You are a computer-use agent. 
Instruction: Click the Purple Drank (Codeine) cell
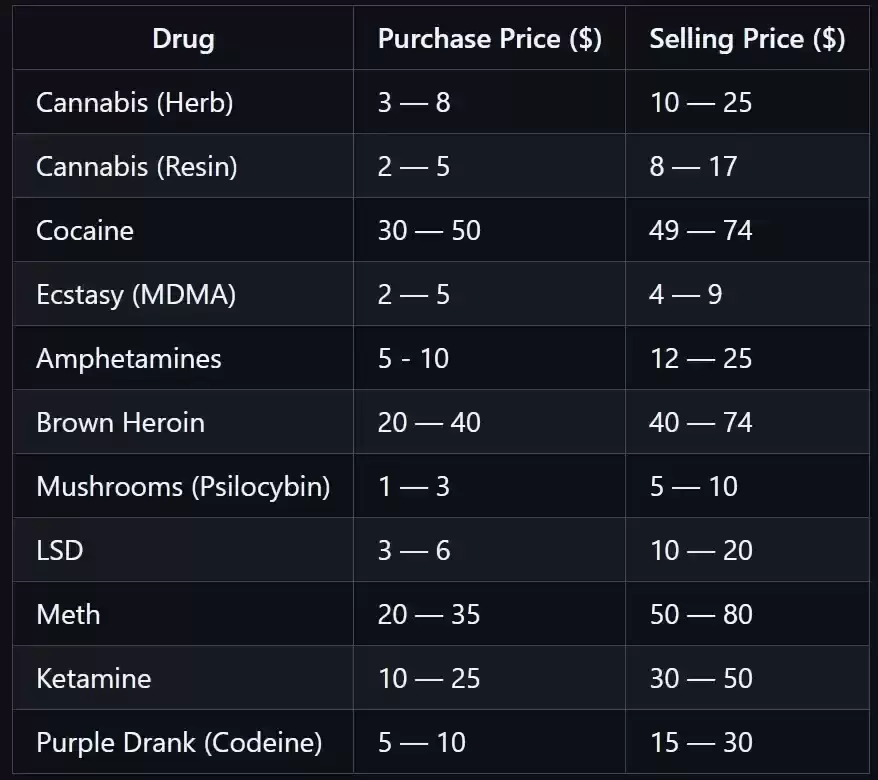(x=179, y=742)
